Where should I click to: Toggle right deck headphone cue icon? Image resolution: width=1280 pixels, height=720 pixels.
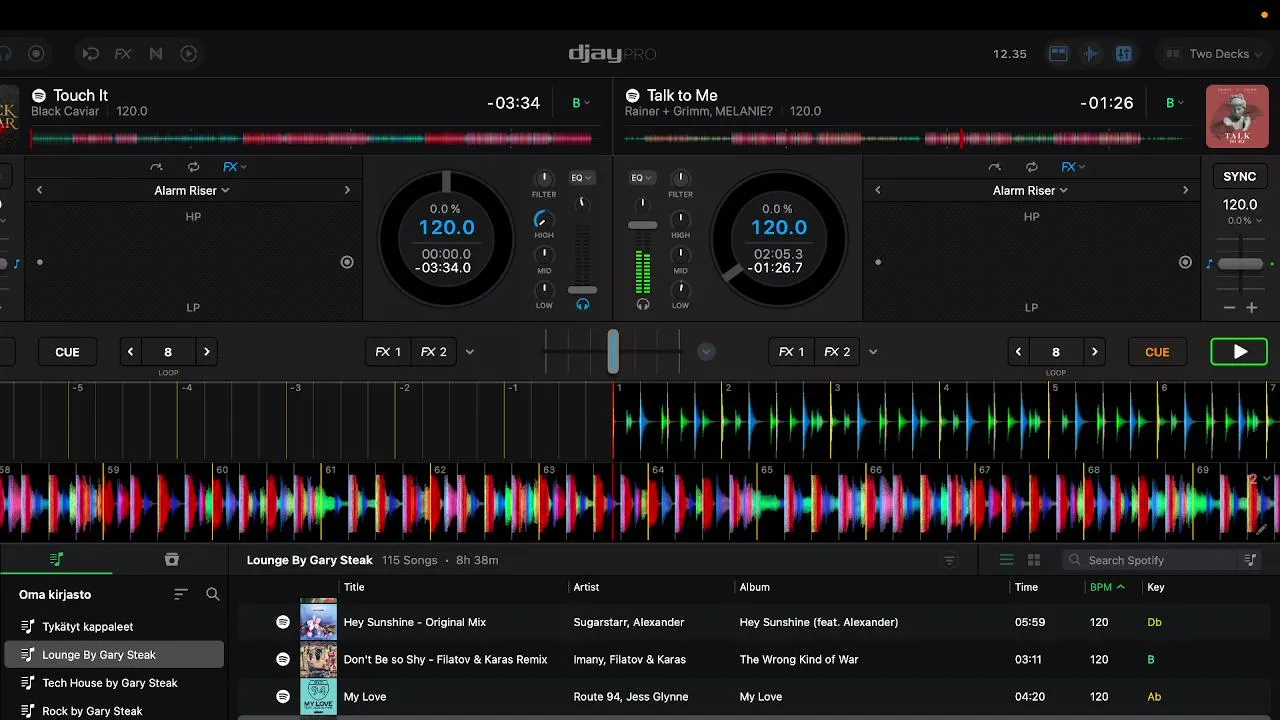(x=643, y=304)
